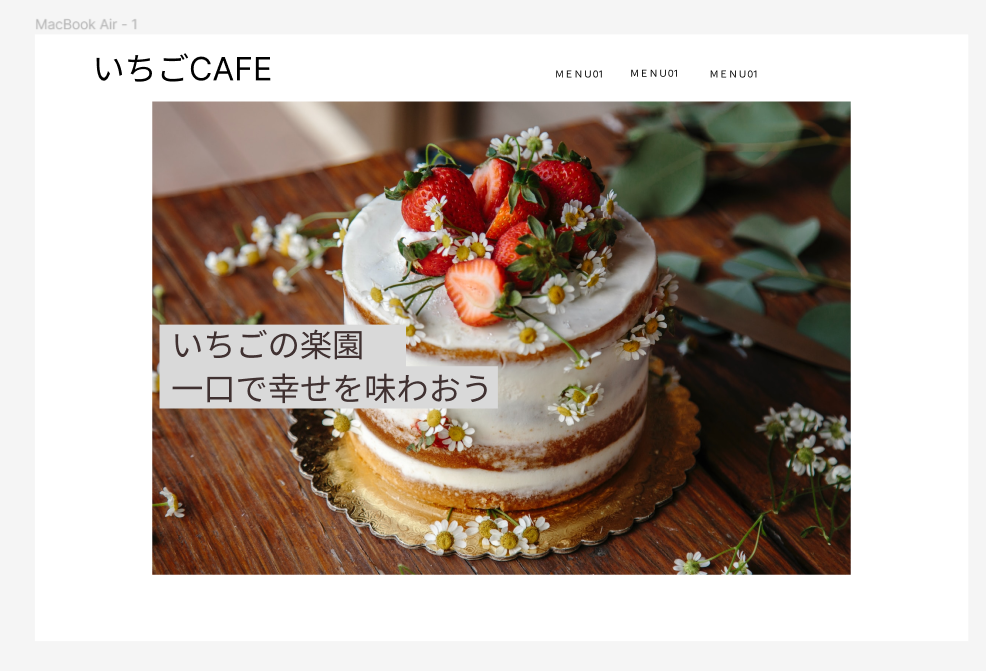Click the blank white area below the hero image

point(501,607)
